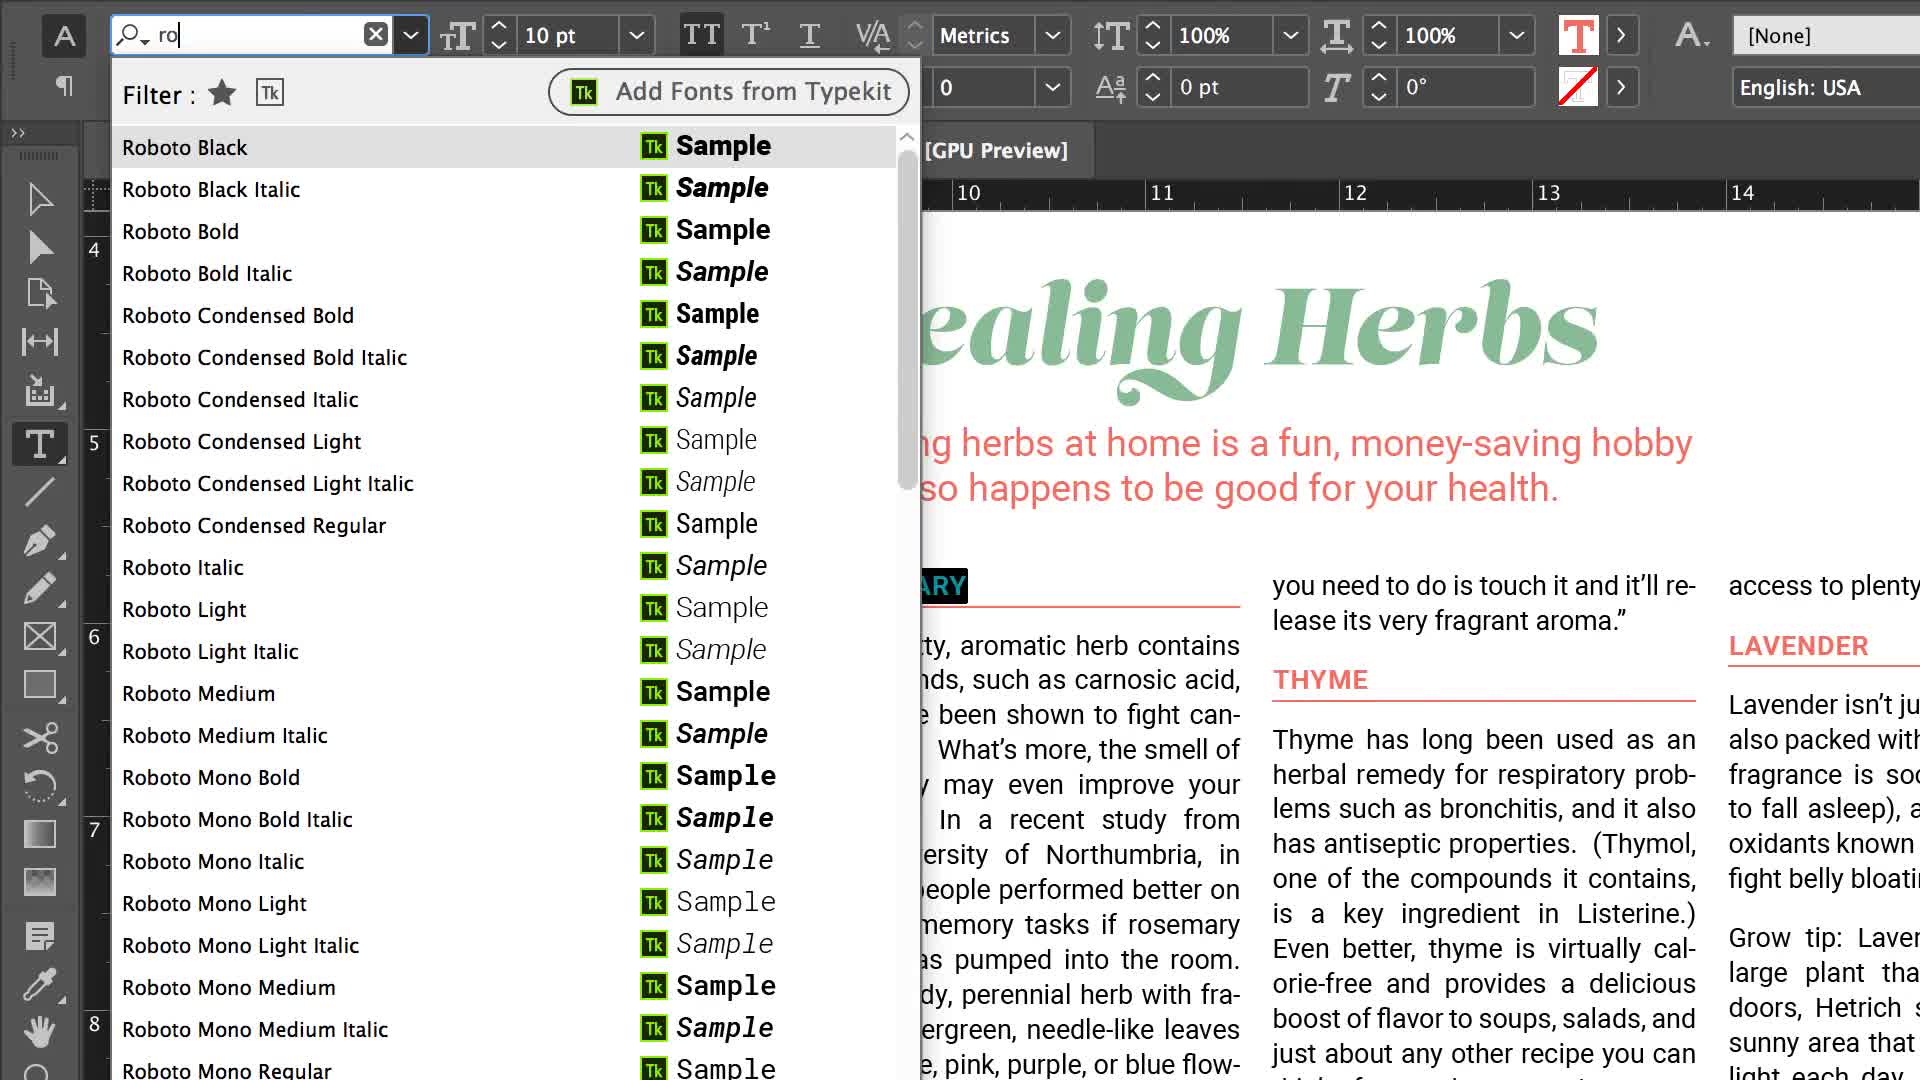This screenshot has height=1080, width=1920.
Task: Toggle Superscript formatting
Action: [x=756, y=36]
